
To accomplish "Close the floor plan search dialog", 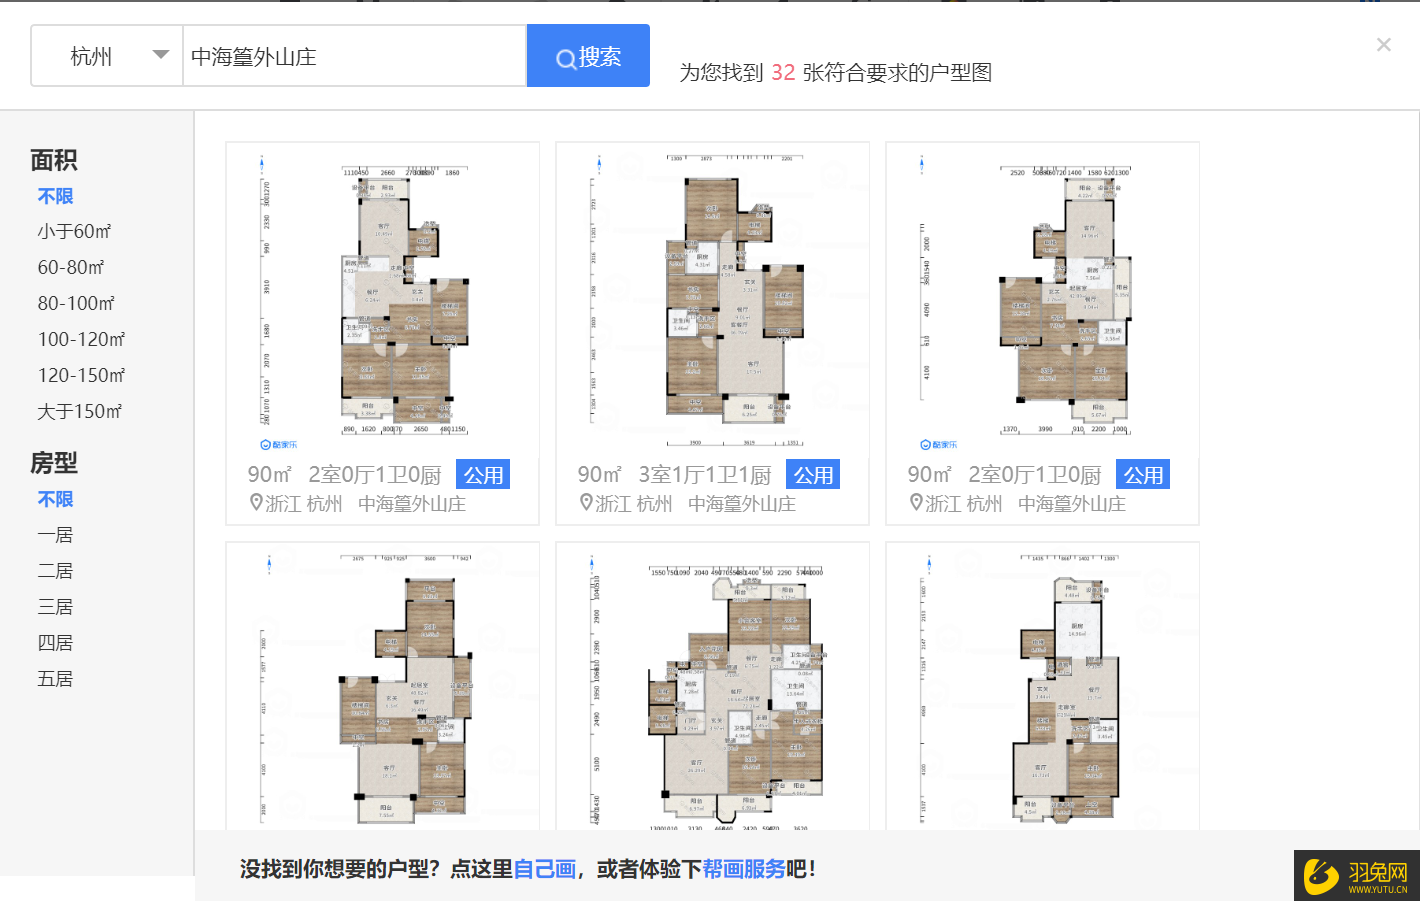I will [1383, 45].
